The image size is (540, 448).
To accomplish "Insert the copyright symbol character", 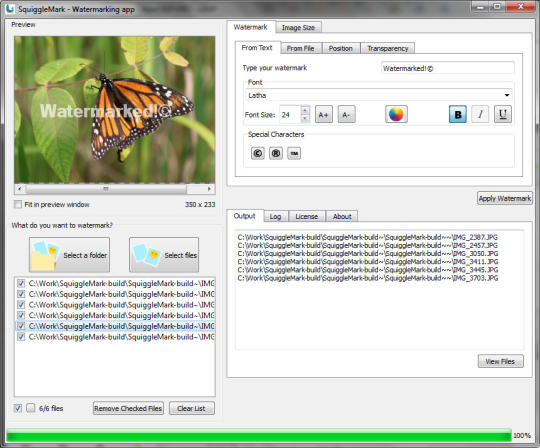I will 258,153.
